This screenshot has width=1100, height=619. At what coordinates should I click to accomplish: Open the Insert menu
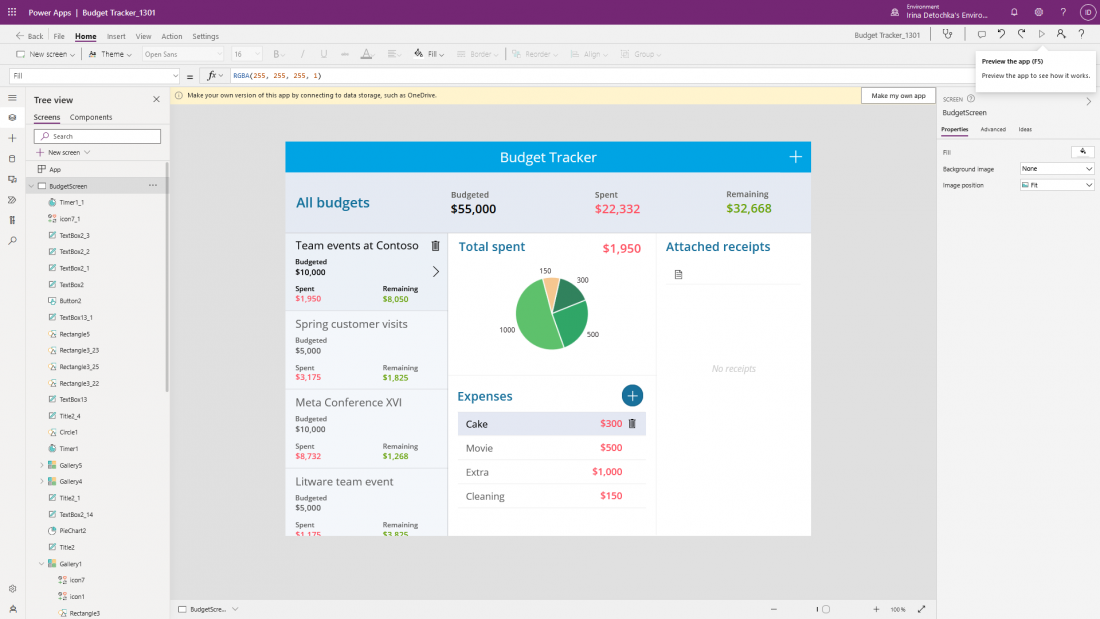click(x=116, y=36)
